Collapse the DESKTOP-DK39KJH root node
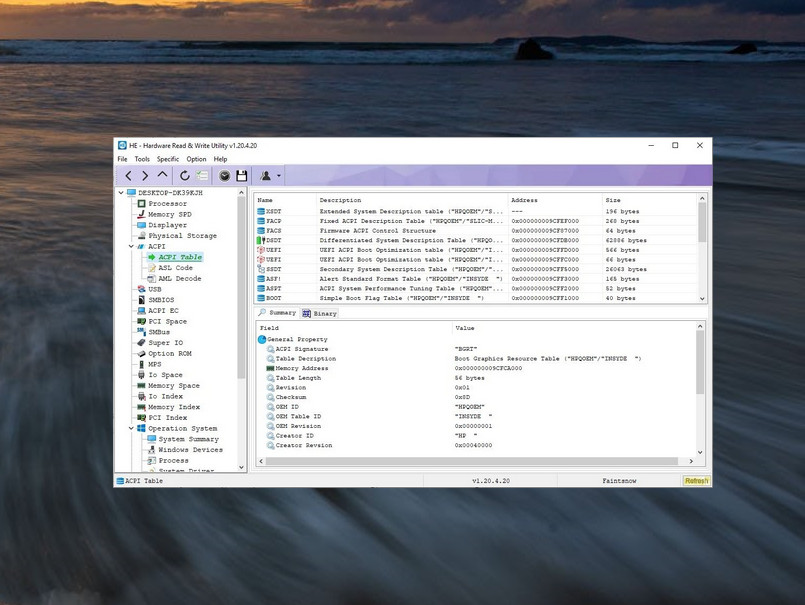805x605 pixels. click(x=122, y=192)
